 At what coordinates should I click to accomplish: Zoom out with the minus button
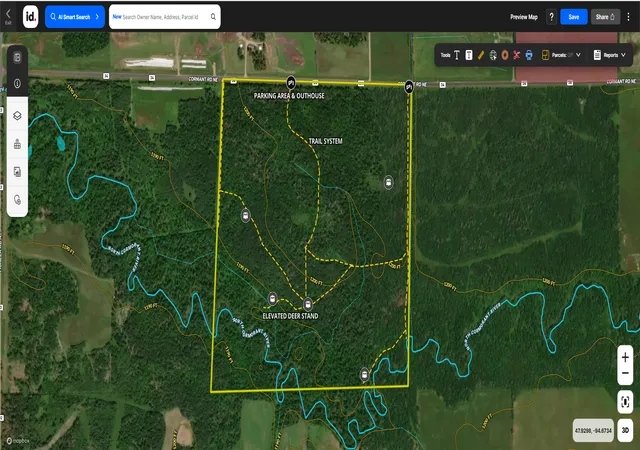[x=625, y=373]
